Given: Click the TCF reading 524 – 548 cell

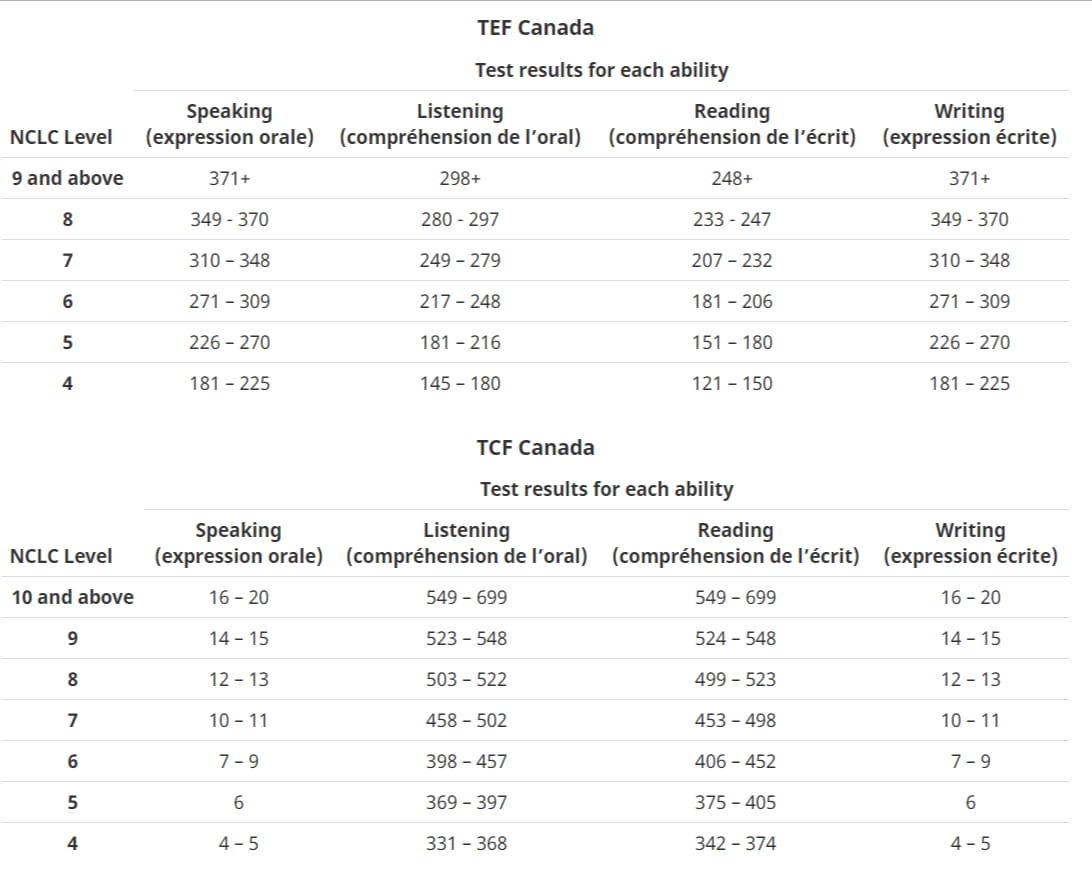Looking at the screenshot, I should (735, 639).
